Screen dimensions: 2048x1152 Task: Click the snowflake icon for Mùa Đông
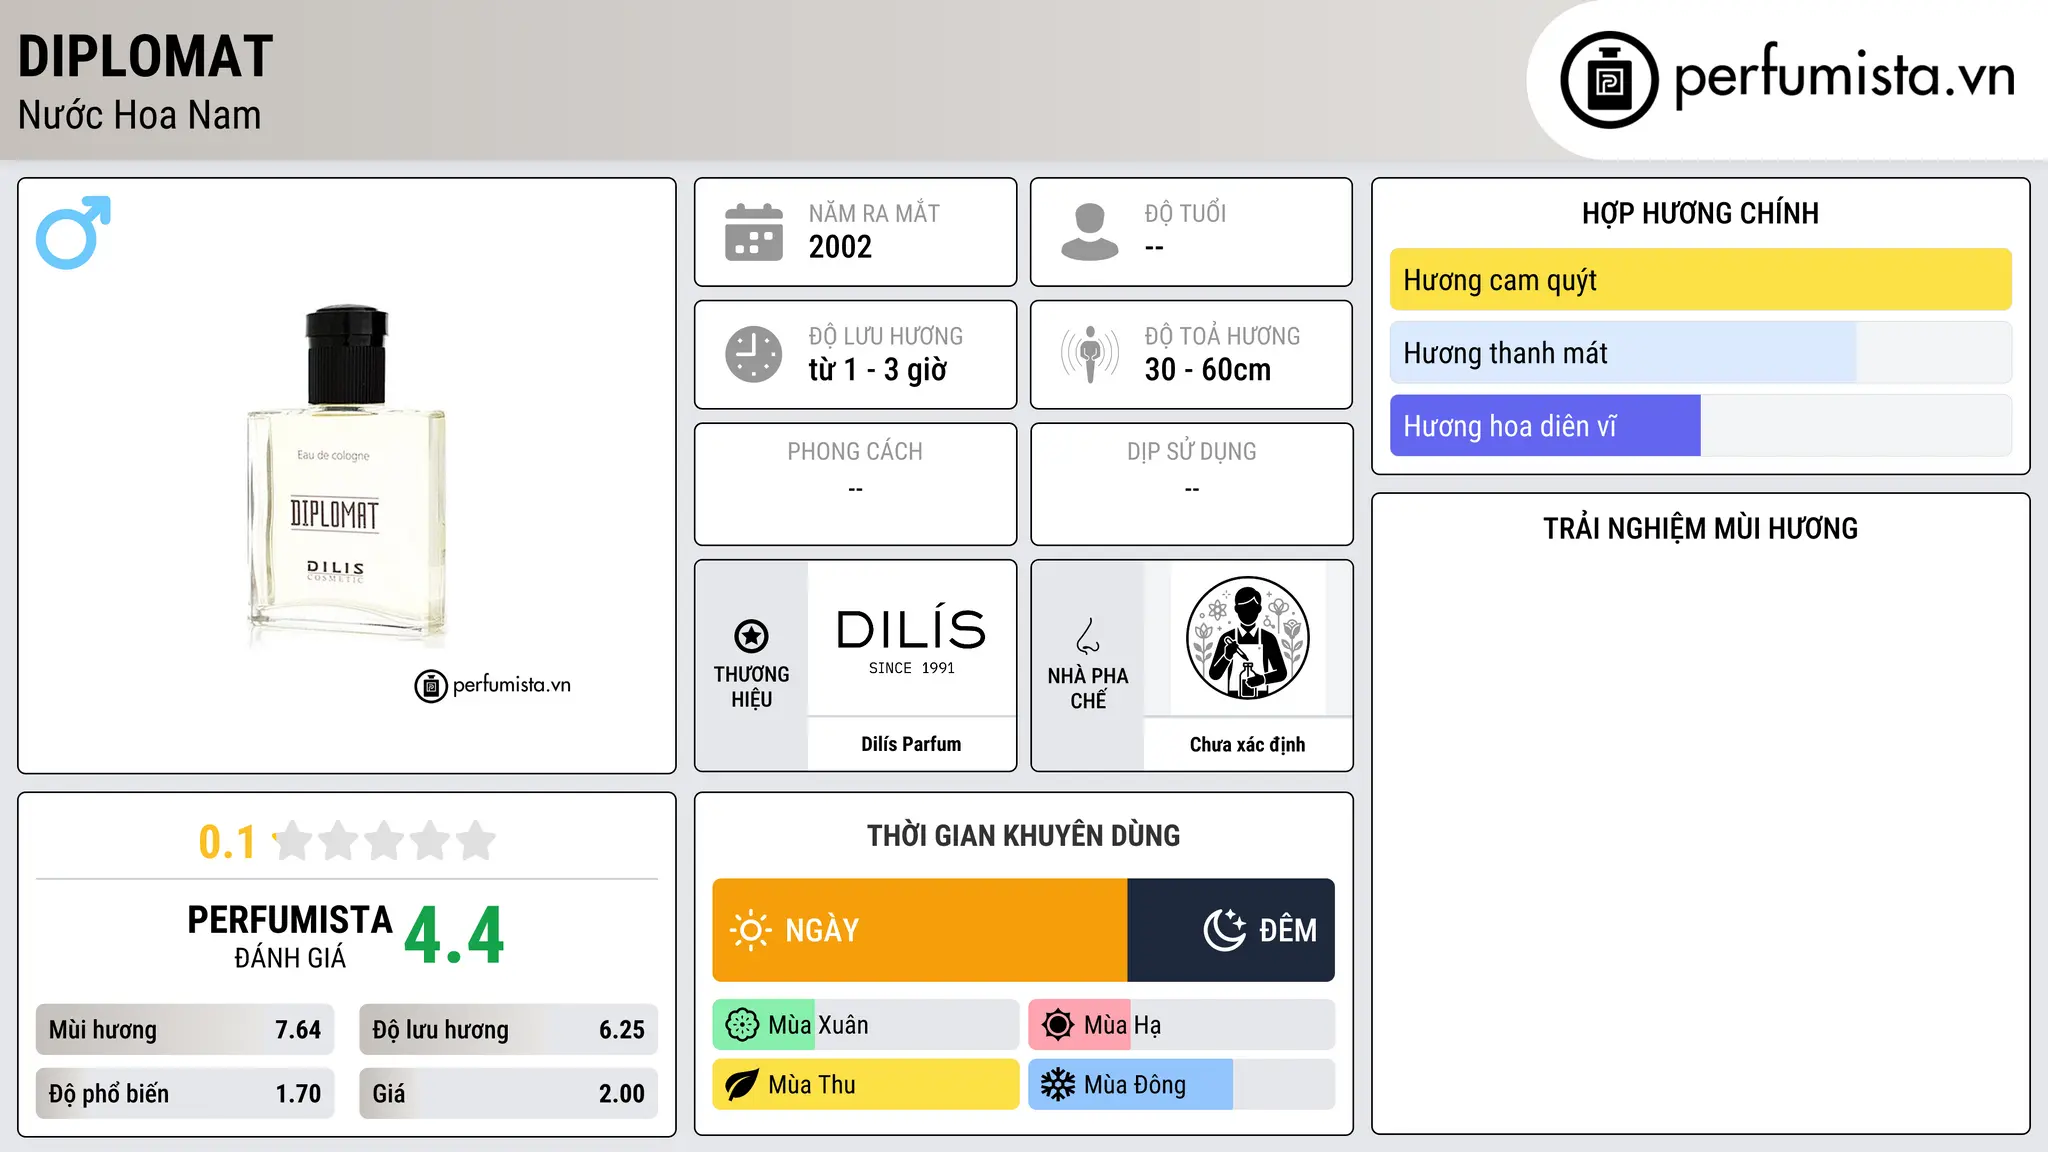click(x=1058, y=1085)
